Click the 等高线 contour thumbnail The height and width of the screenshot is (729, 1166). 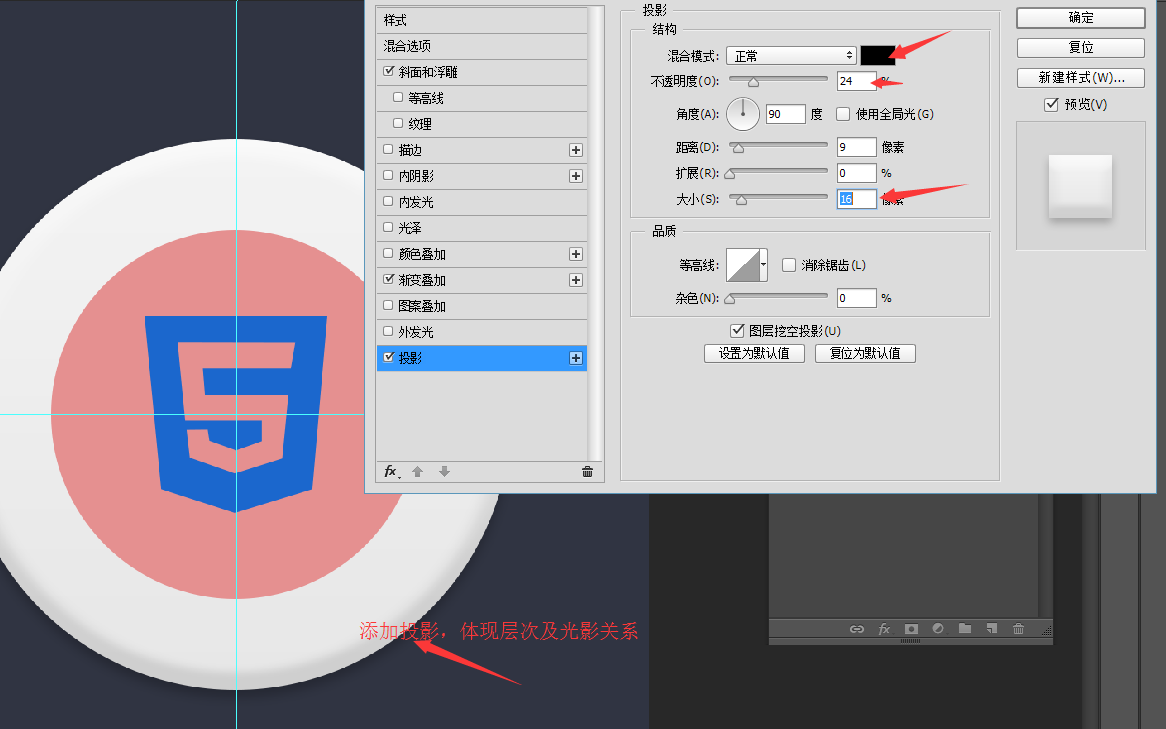[x=743, y=265]
